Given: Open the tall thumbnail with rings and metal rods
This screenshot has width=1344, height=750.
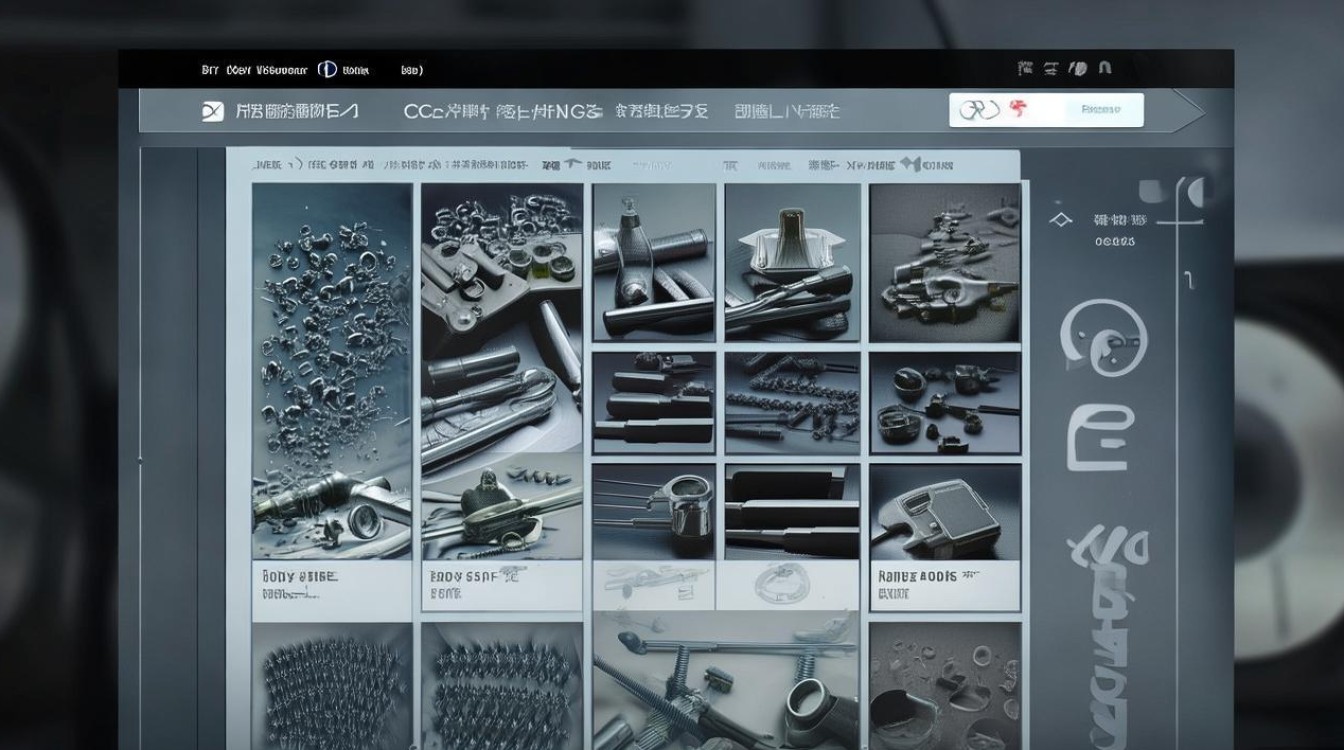Looking at the screenshot, I should 501,372.
